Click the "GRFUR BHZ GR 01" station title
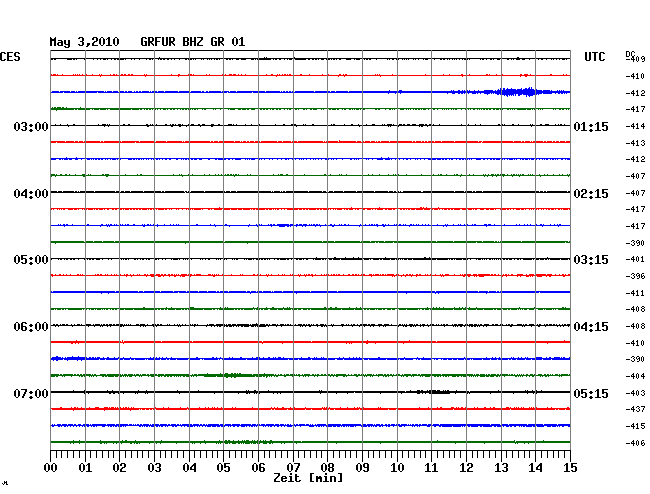This screenshot has width=650, height=494. [x=193, y=42]
